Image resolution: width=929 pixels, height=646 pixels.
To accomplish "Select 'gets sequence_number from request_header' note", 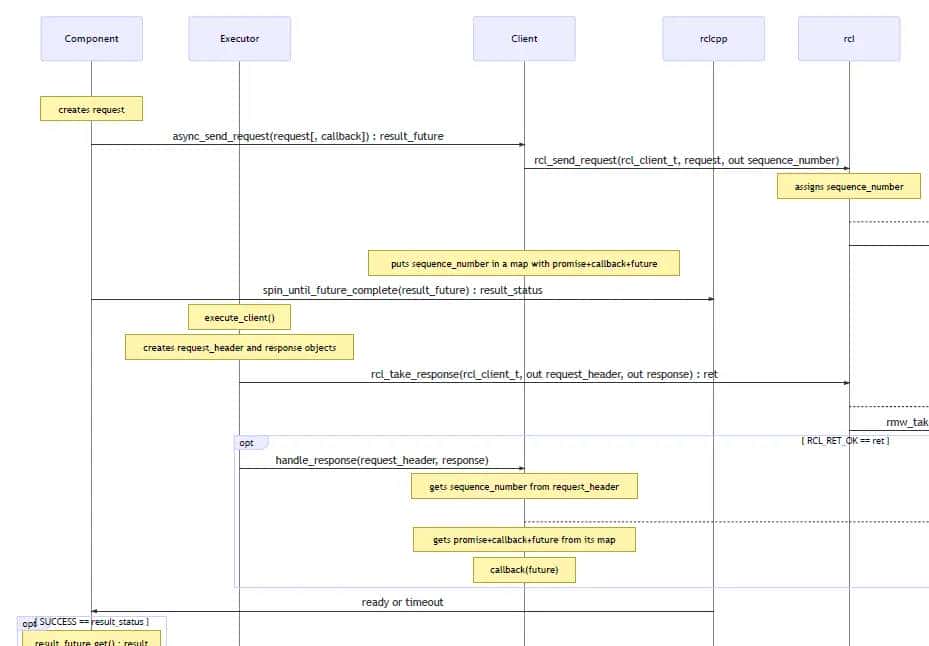I will [524, 486].
